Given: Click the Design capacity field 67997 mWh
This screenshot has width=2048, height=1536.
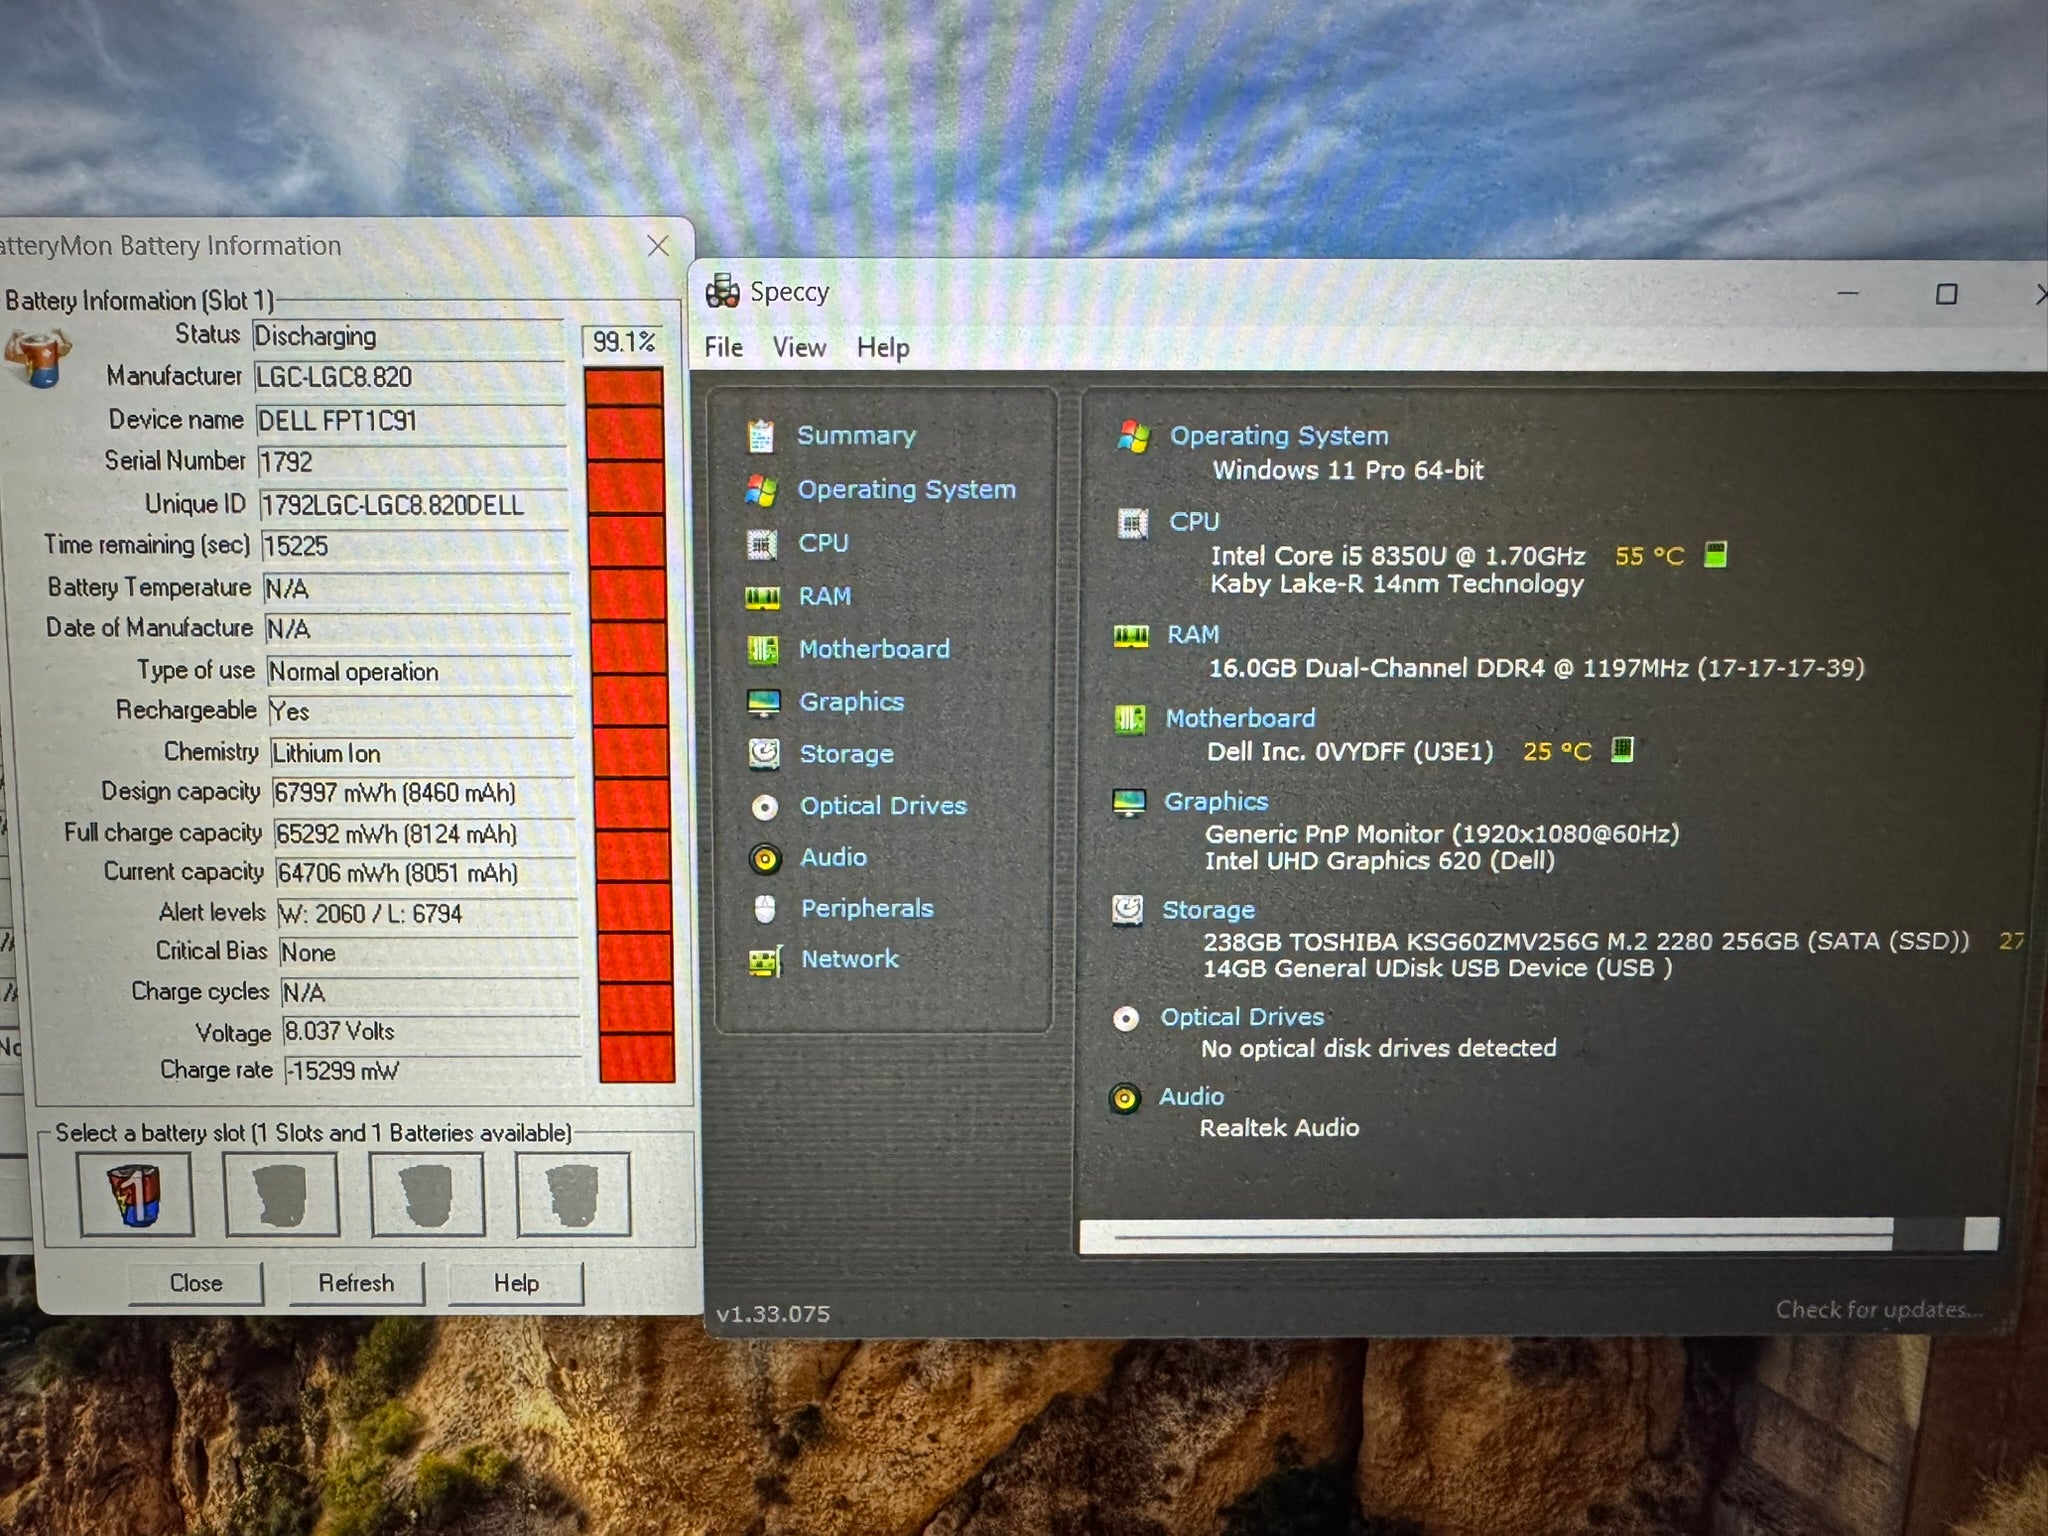Looking at the screenshot, I should [424, 793].
